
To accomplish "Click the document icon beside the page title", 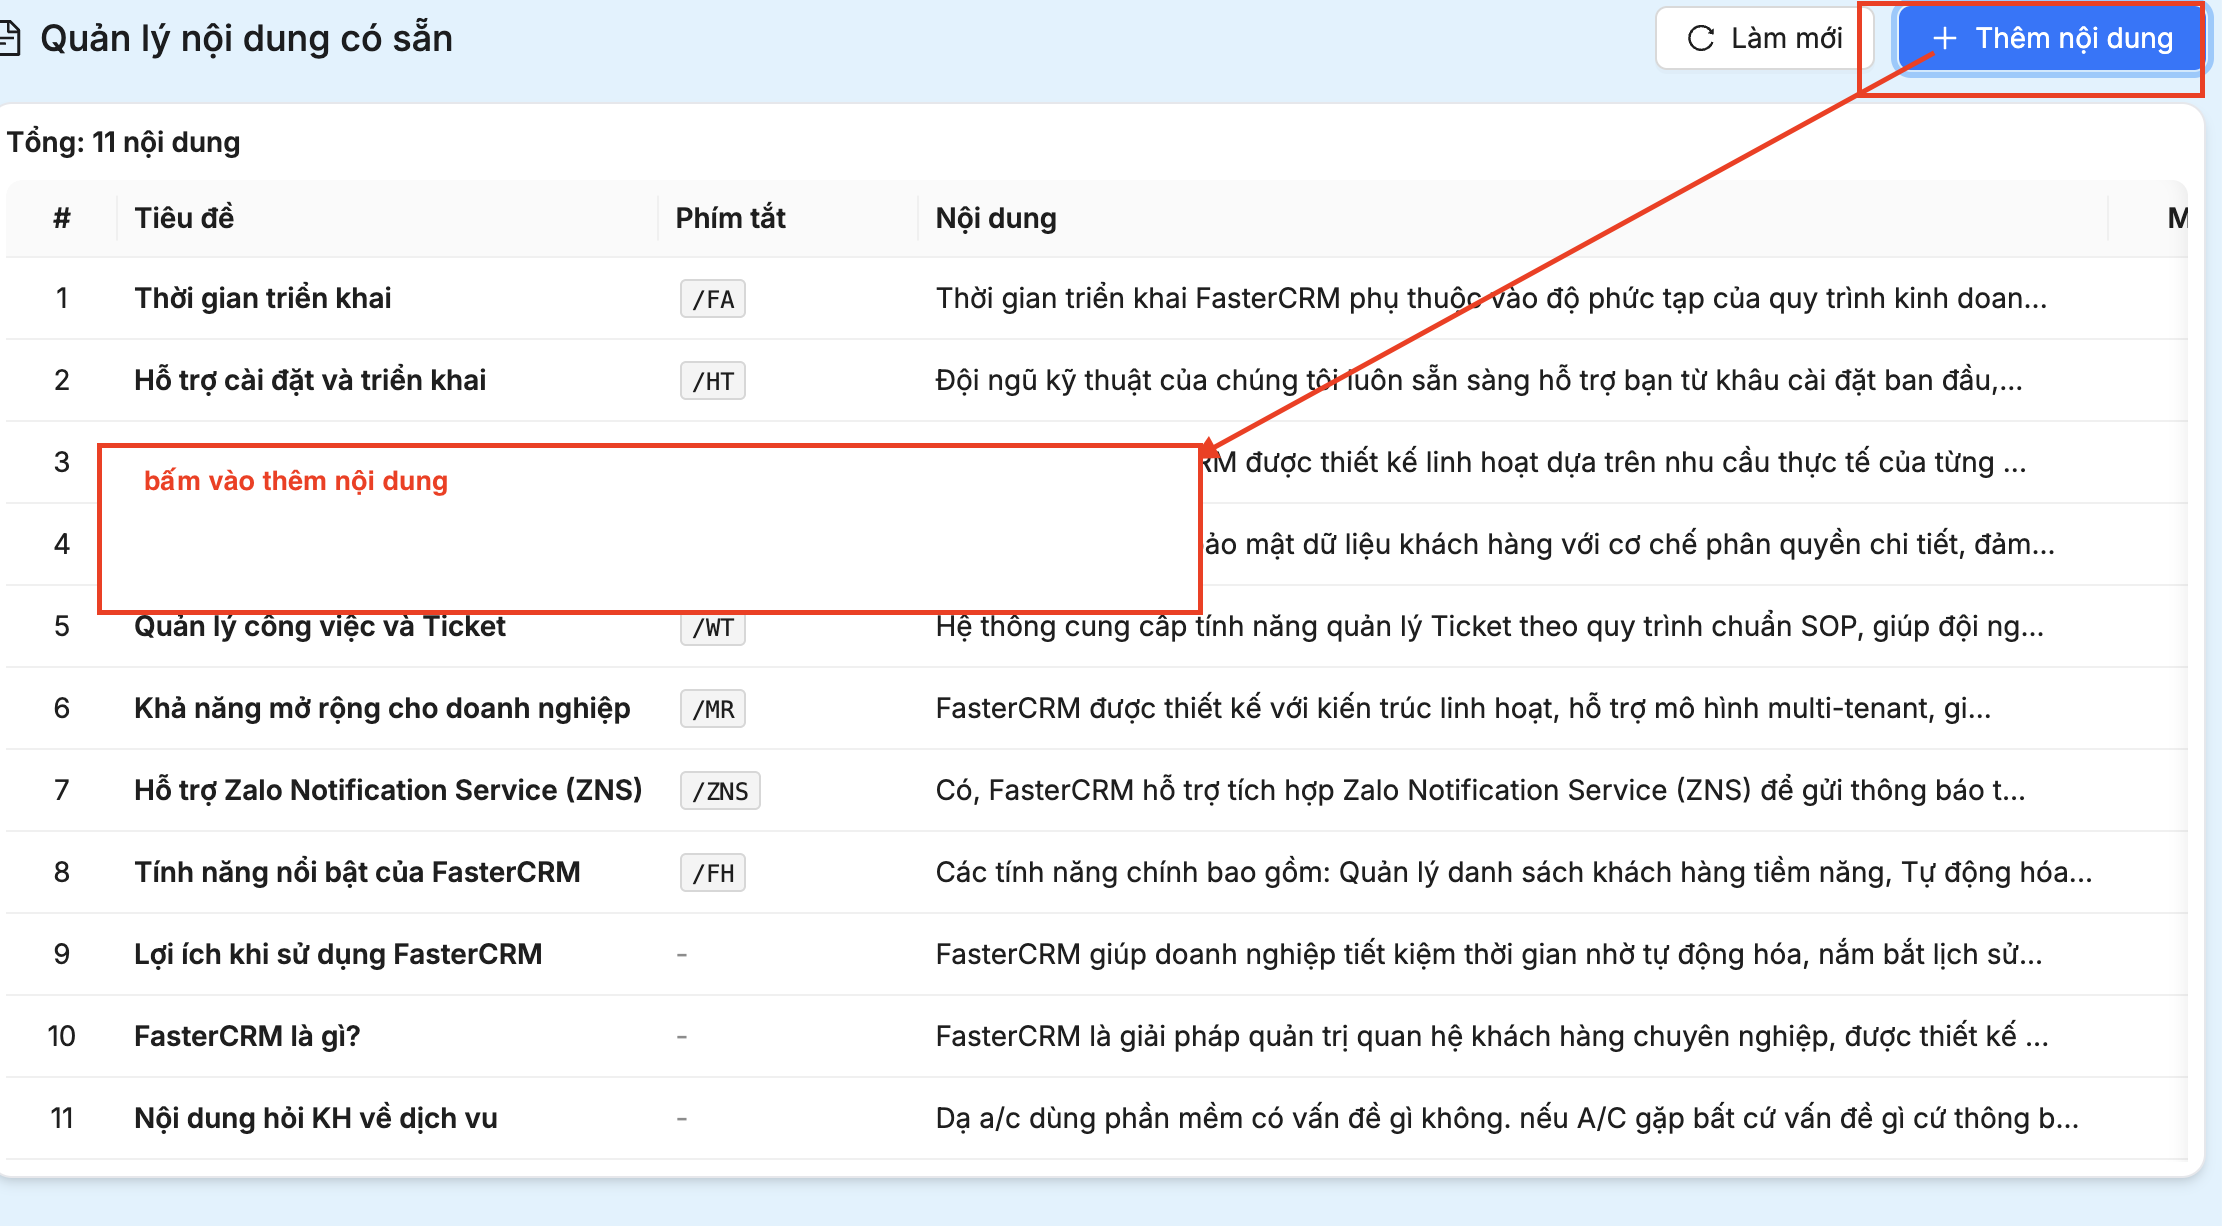I will [x=9, y=38].
